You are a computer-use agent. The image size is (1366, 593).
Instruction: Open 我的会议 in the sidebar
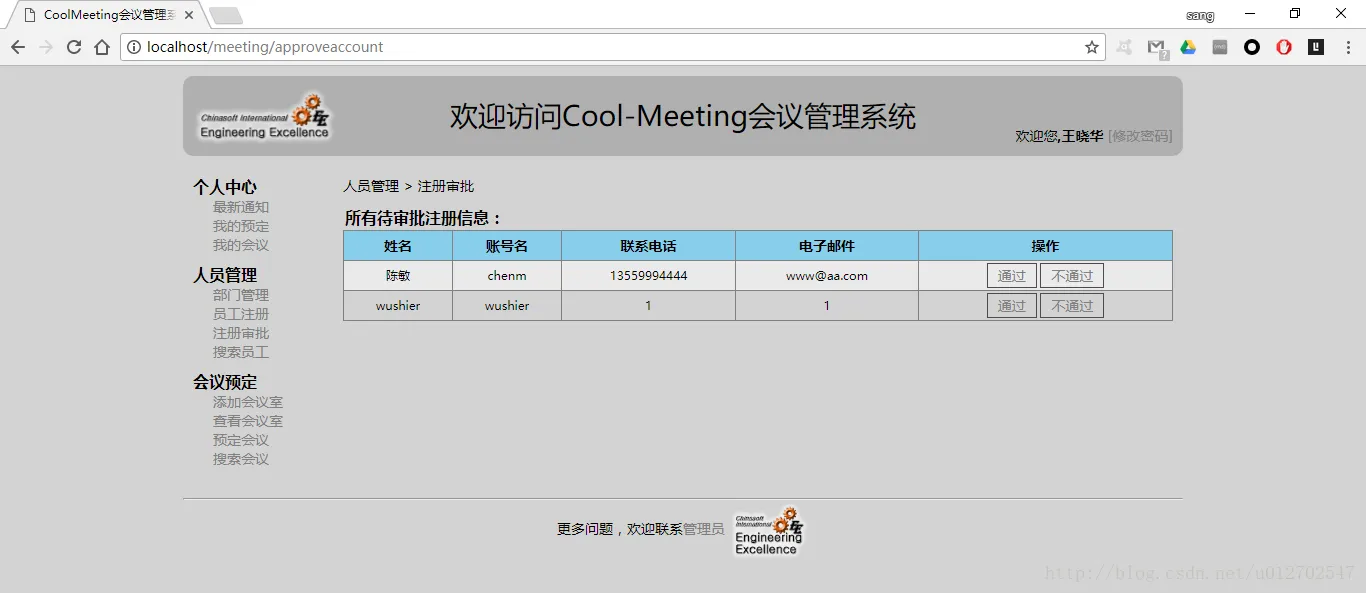click(x=241, y=245)
